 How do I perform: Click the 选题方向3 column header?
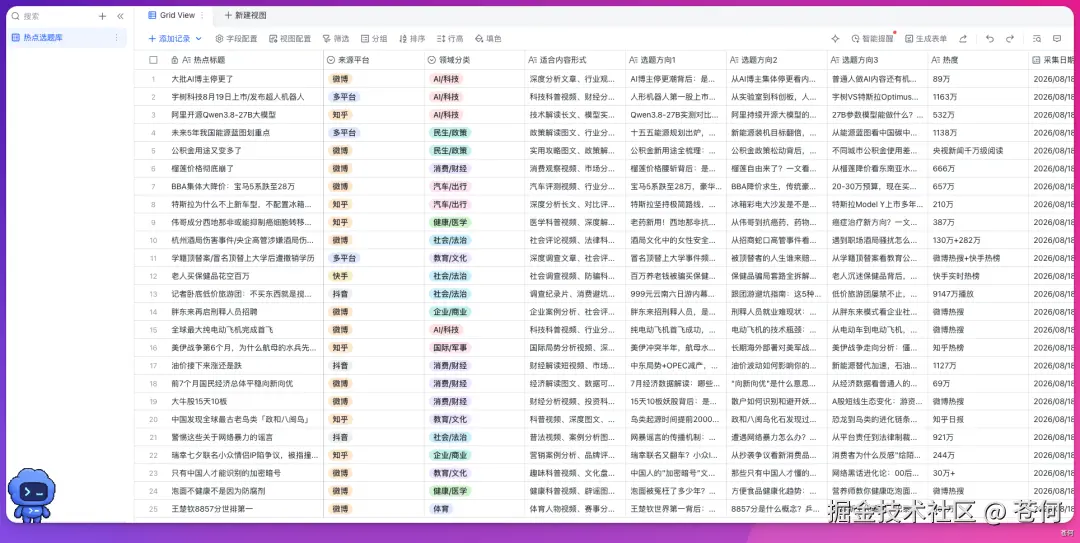tap(878, 60)
